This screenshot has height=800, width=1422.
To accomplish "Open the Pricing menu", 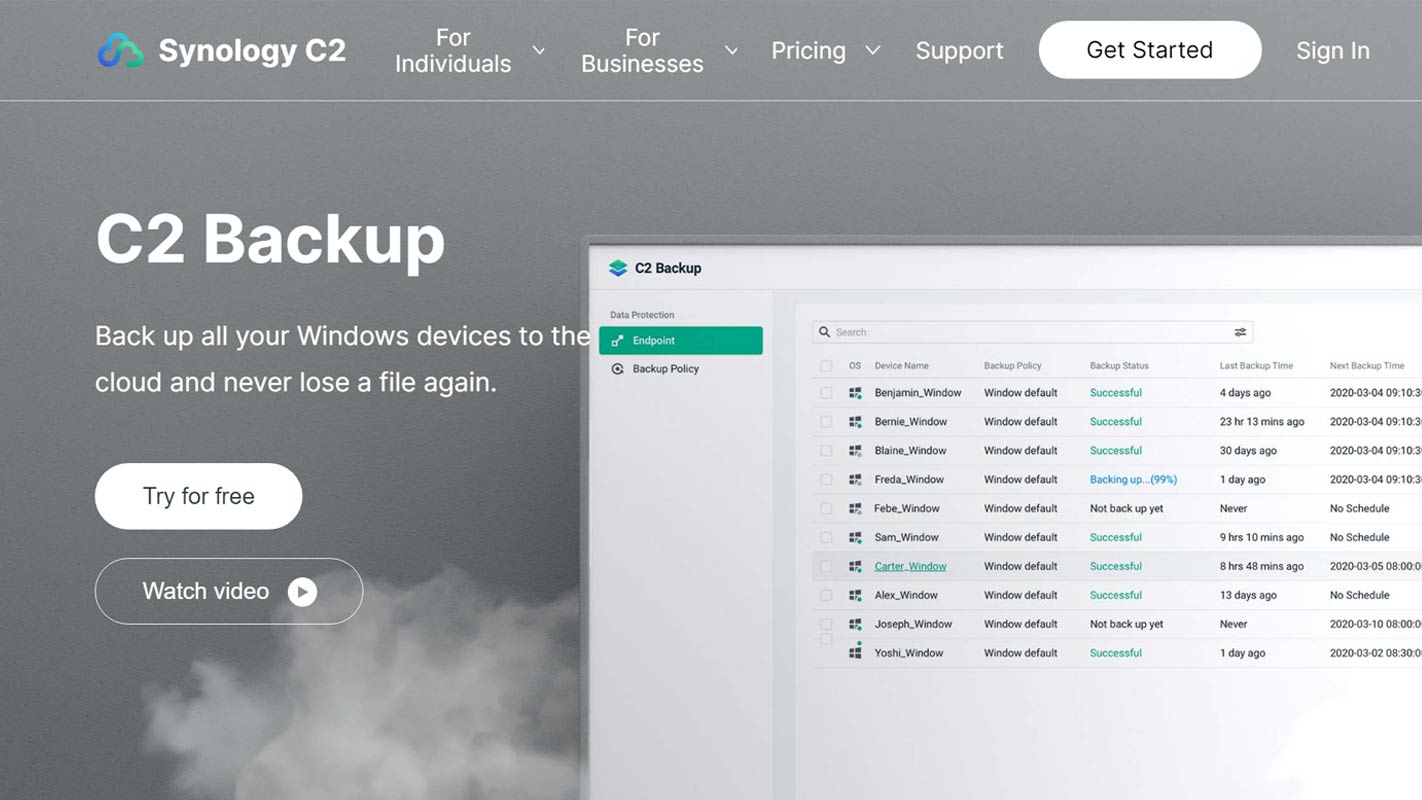I will [808, 51].
